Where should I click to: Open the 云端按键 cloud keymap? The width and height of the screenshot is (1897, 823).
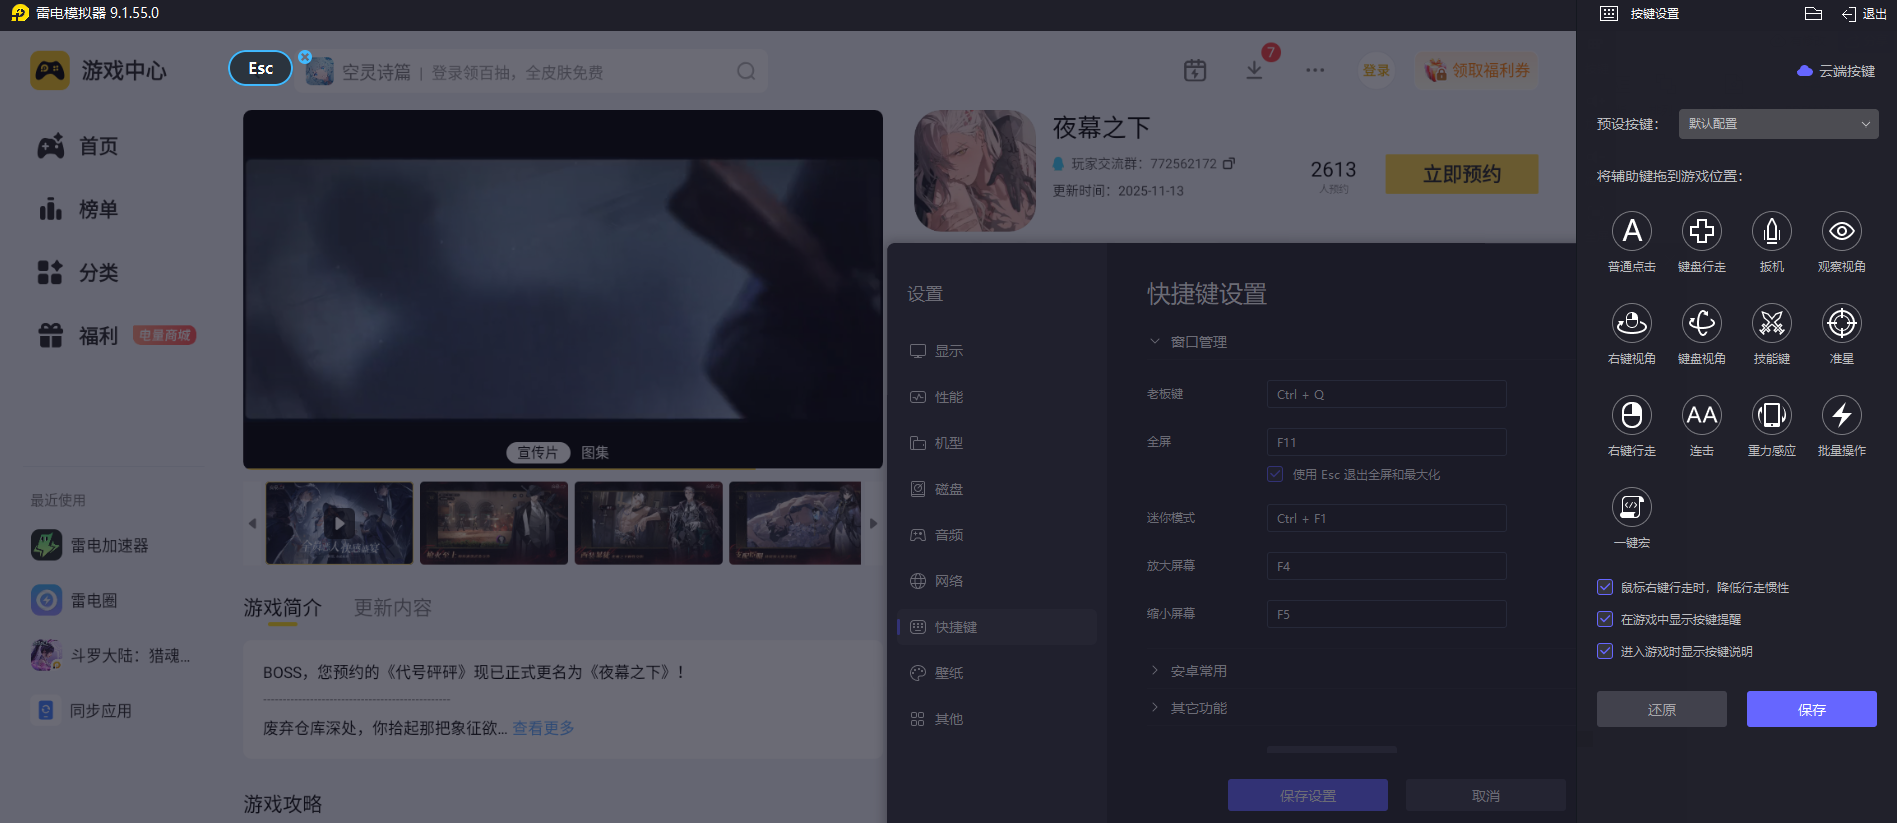click(x=1836, y=71)
